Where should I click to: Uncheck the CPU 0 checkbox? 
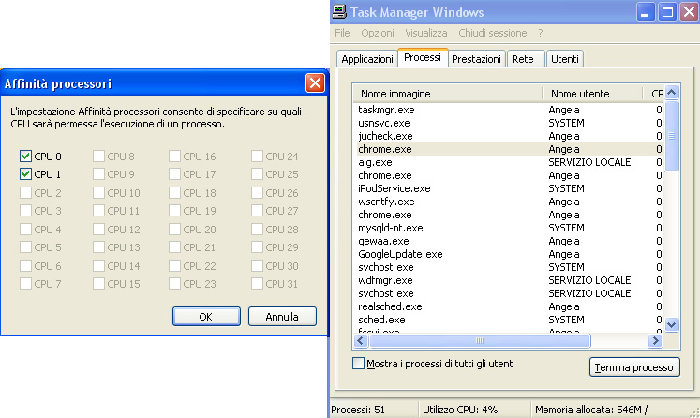25,156
